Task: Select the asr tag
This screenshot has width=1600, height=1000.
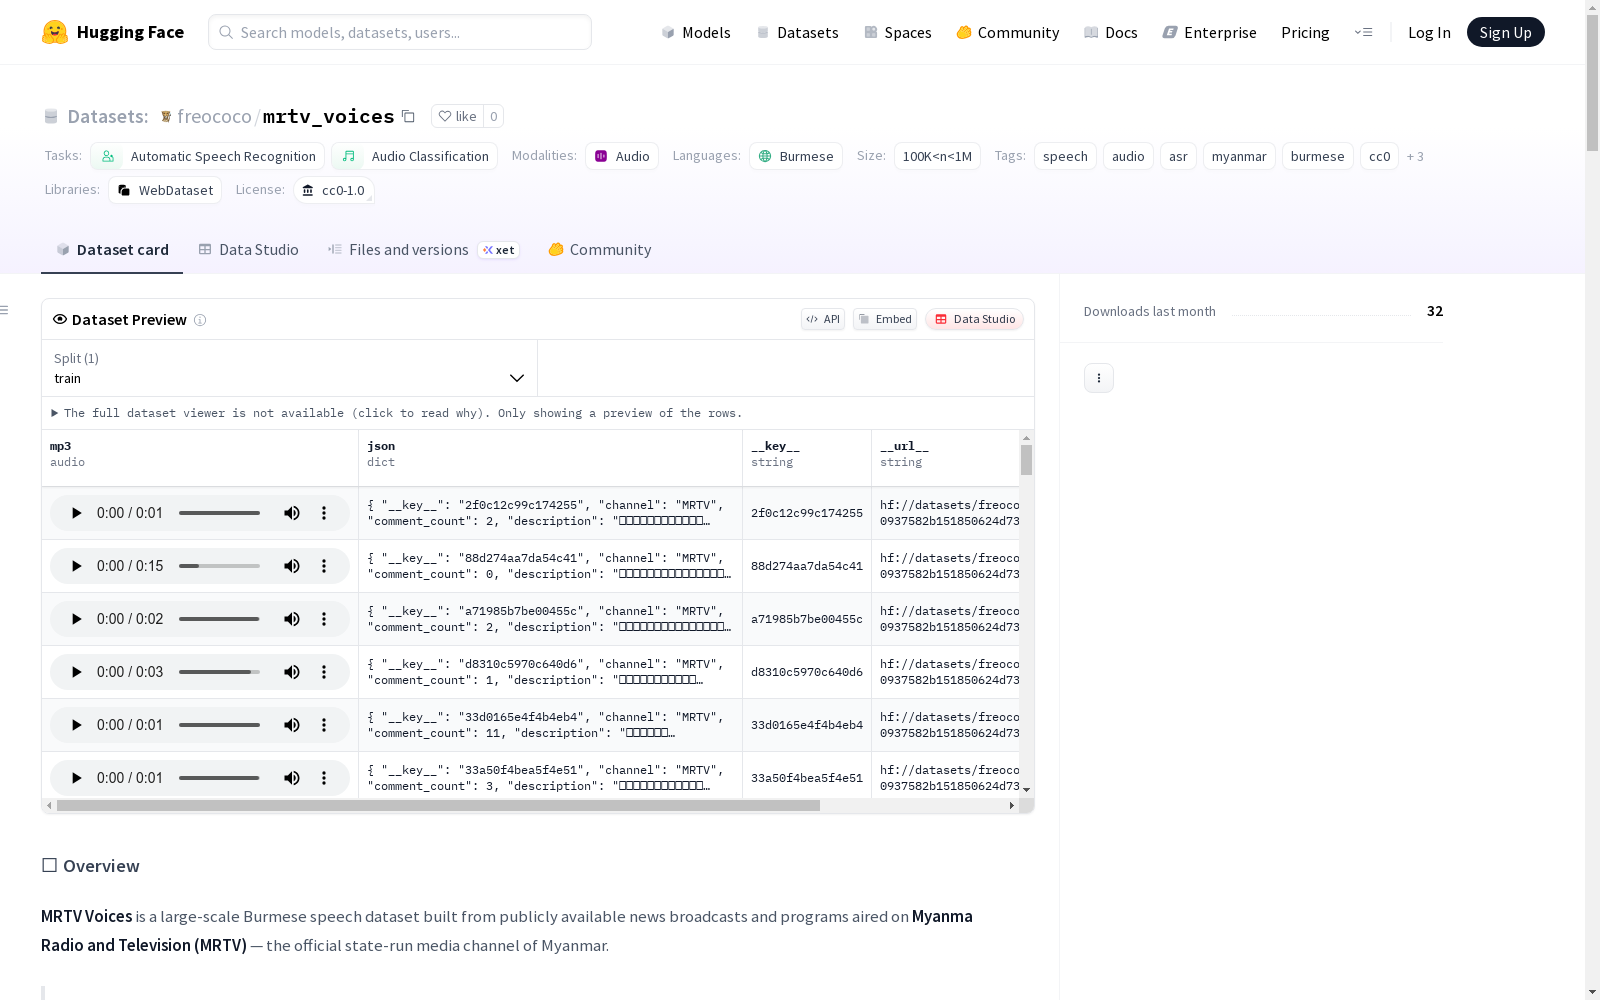Action: [1178, 156]
